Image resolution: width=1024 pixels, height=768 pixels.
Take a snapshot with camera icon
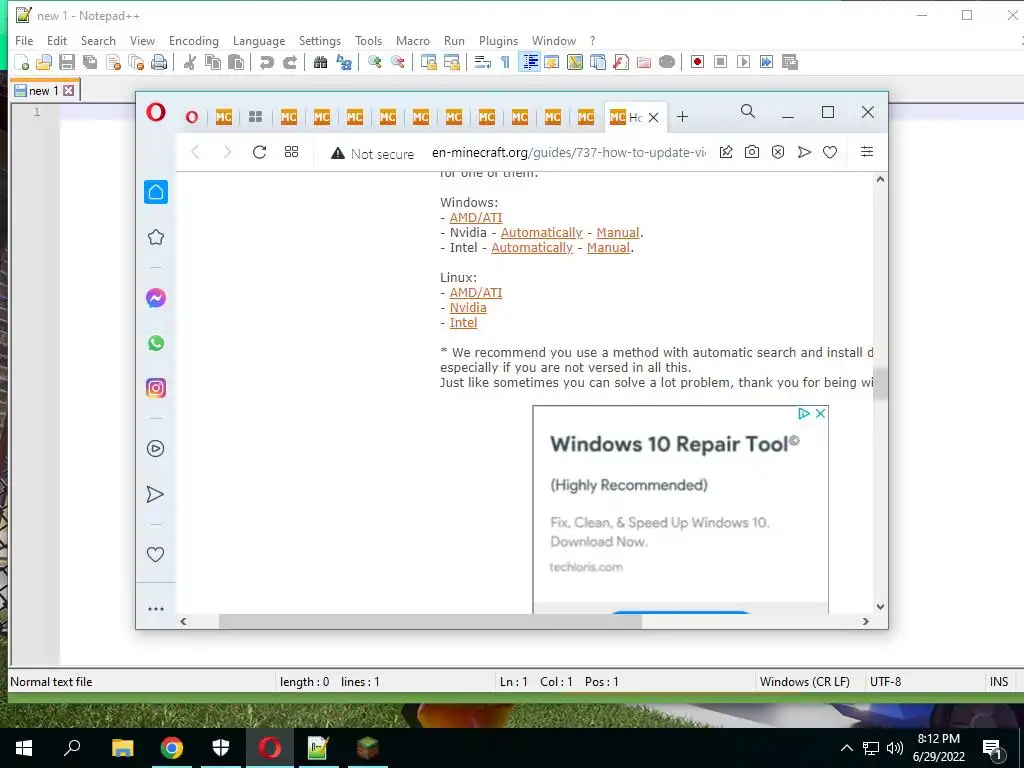[x=752, y=152]
